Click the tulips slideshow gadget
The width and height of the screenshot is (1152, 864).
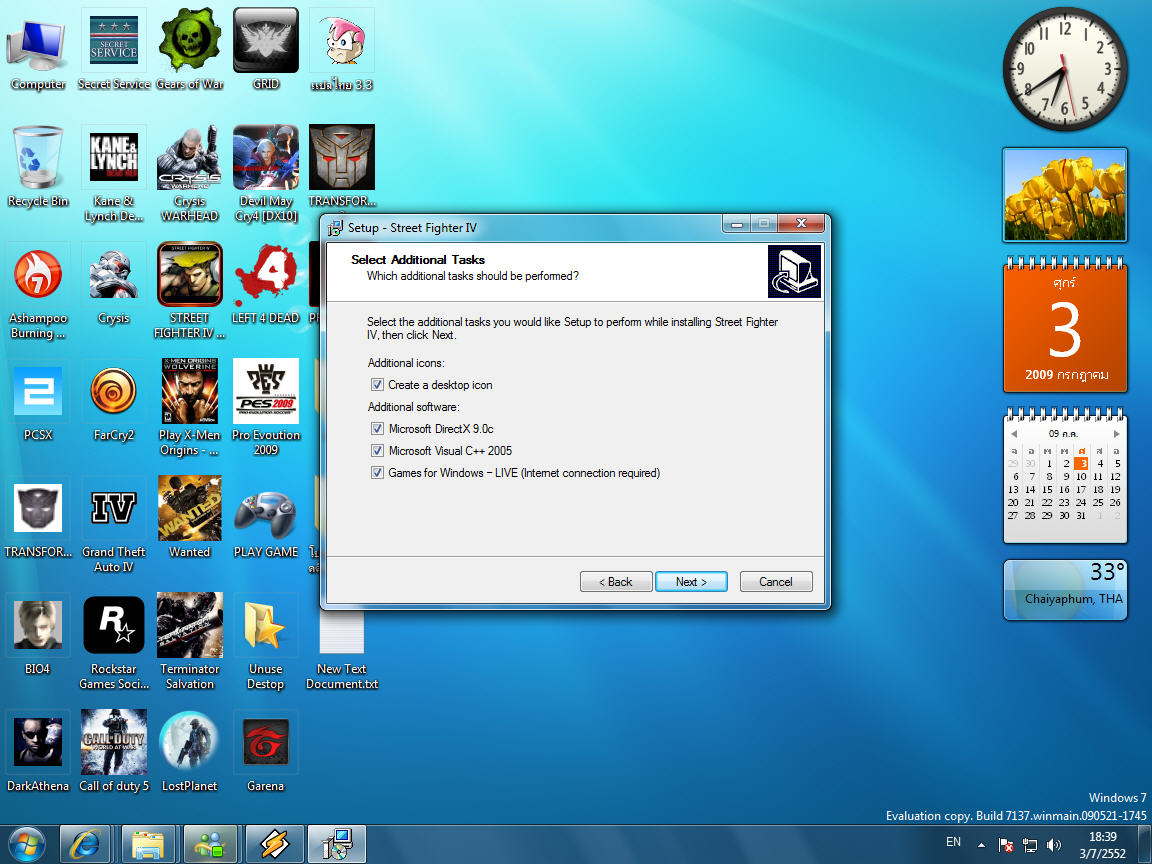(x=1065, y=195)
